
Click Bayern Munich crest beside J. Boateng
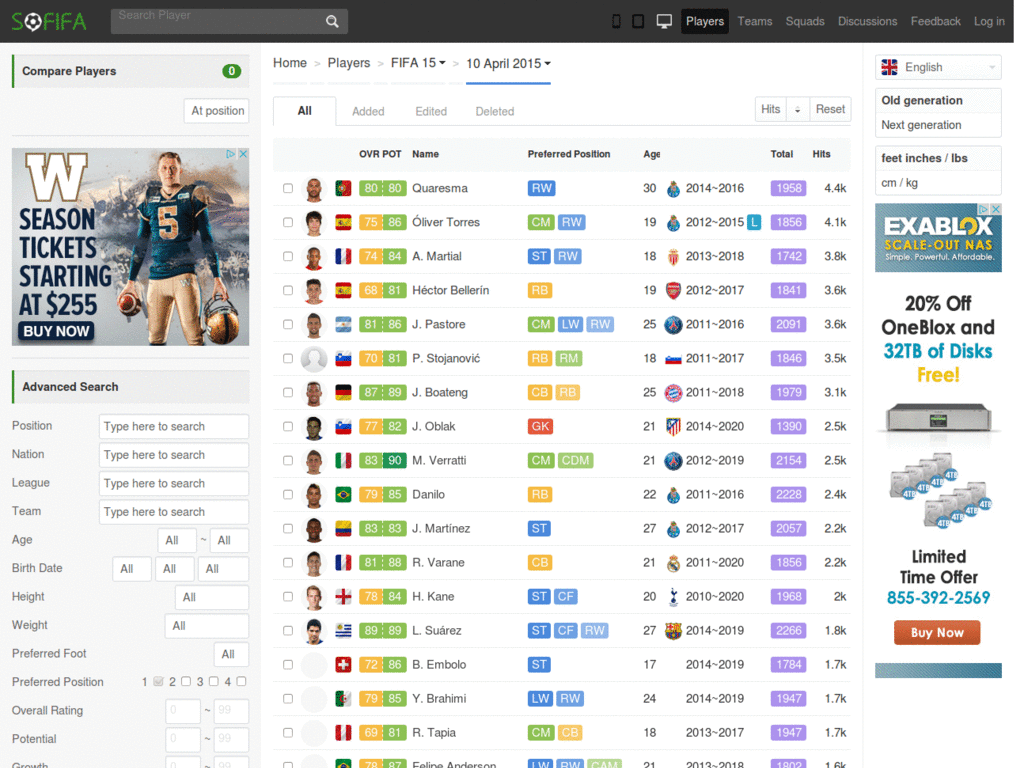pyautogui.click(x=673, y=393)
